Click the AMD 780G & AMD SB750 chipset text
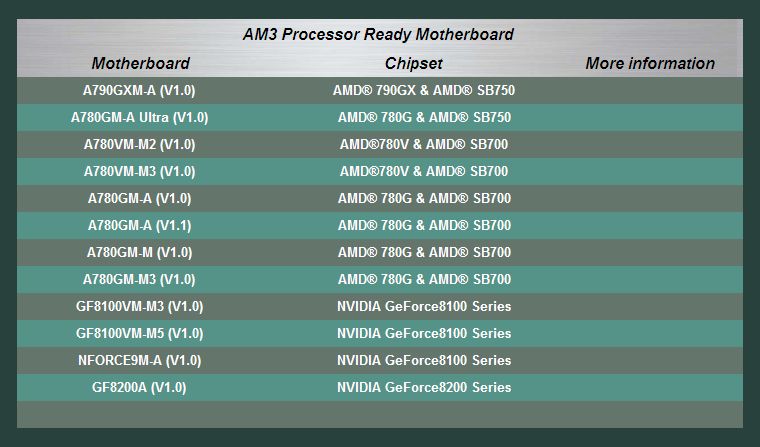Screen dimensions: 760x447 [x=424, y=117]
